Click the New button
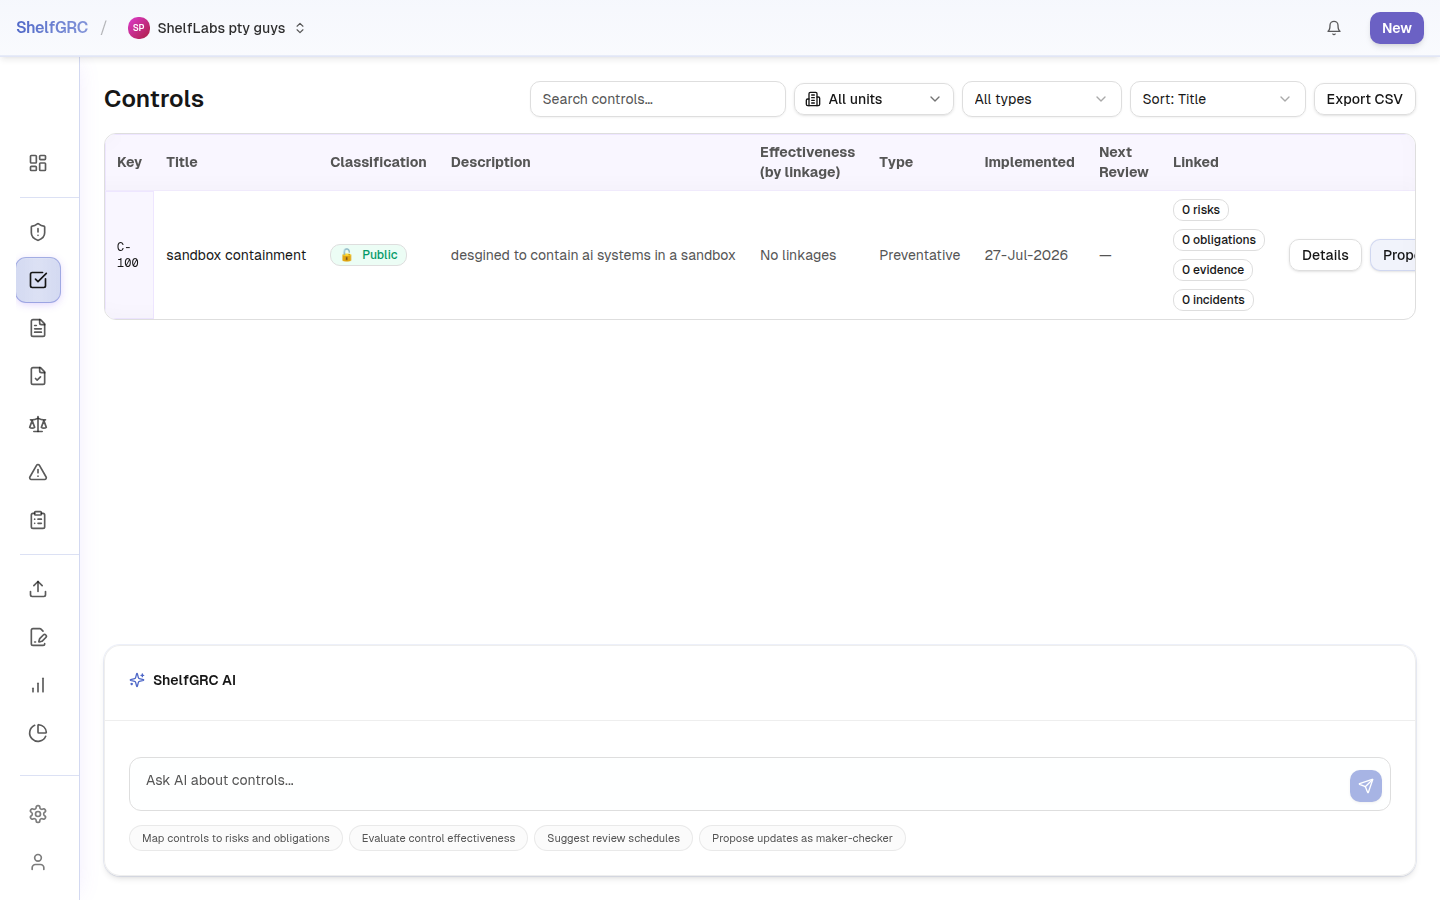 click(x=1397, y=28)
